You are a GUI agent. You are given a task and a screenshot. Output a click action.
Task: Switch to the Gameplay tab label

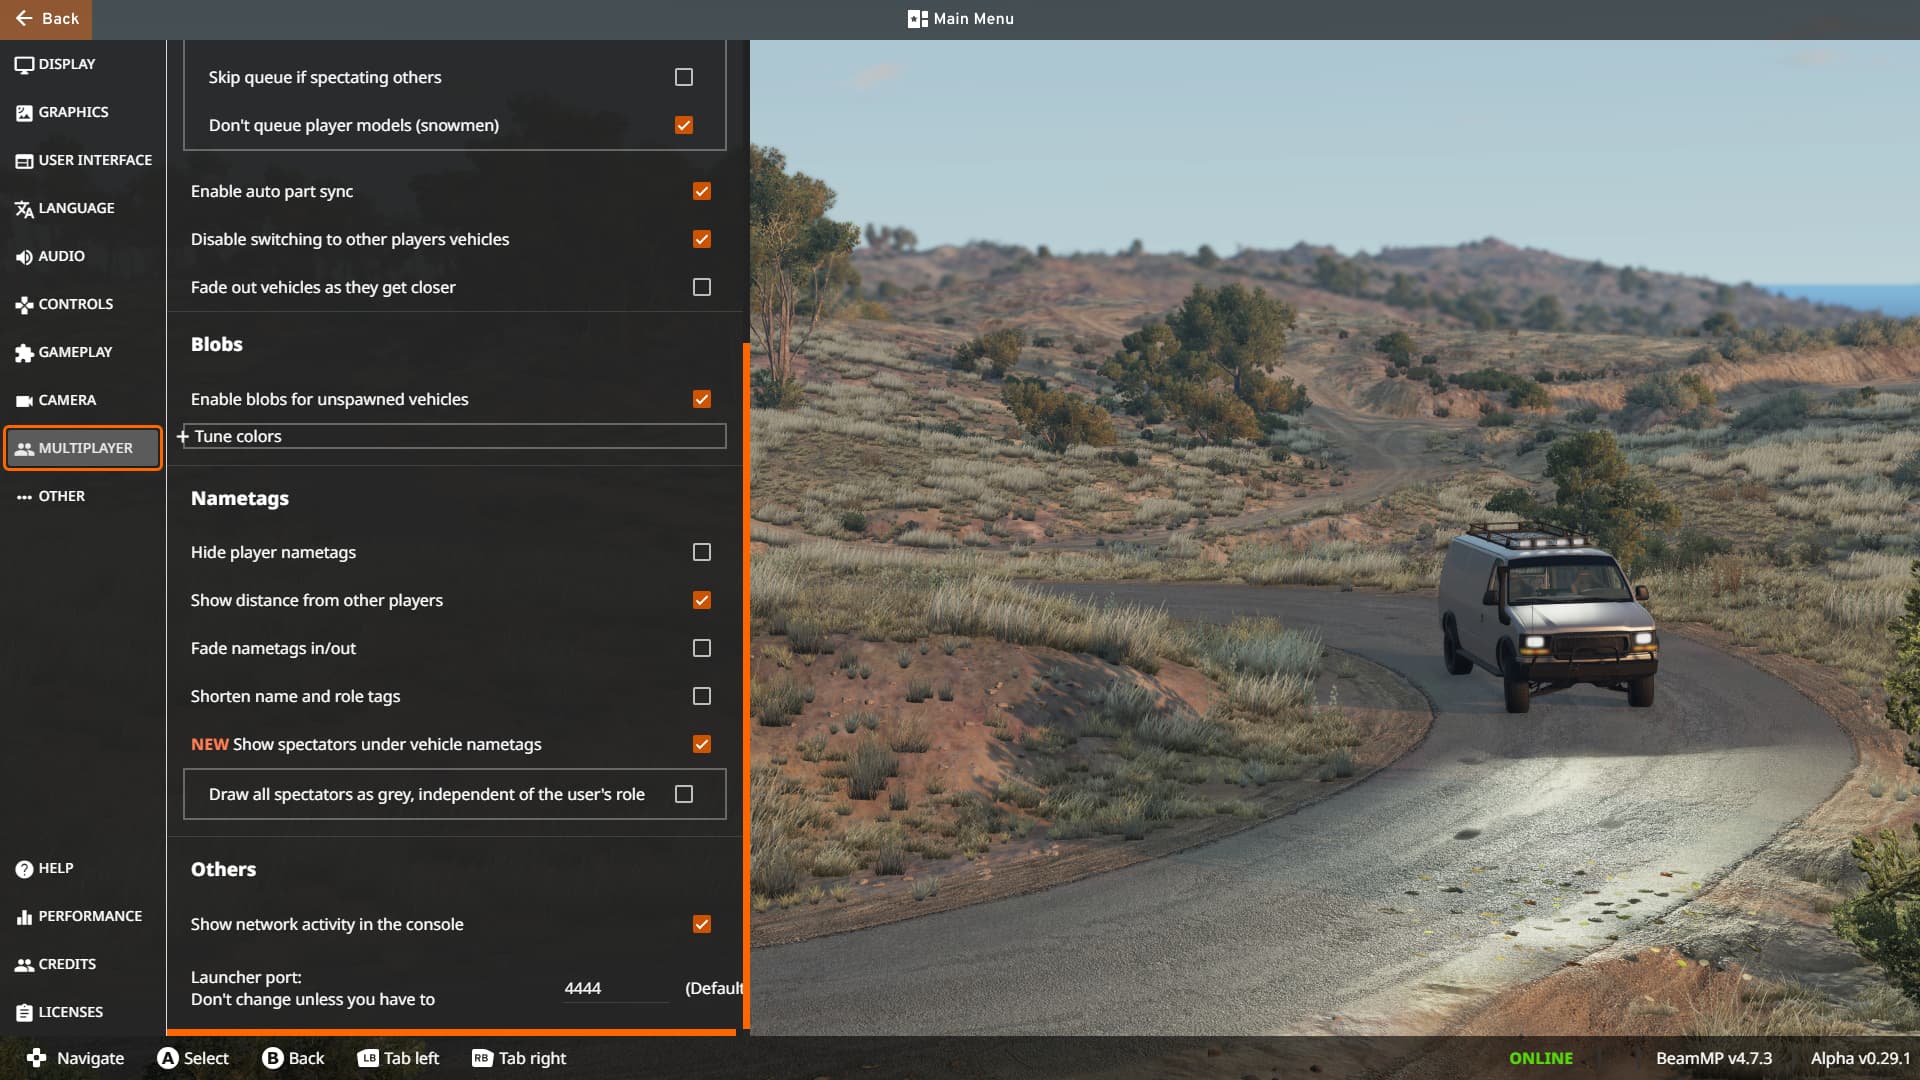[75, 352]
